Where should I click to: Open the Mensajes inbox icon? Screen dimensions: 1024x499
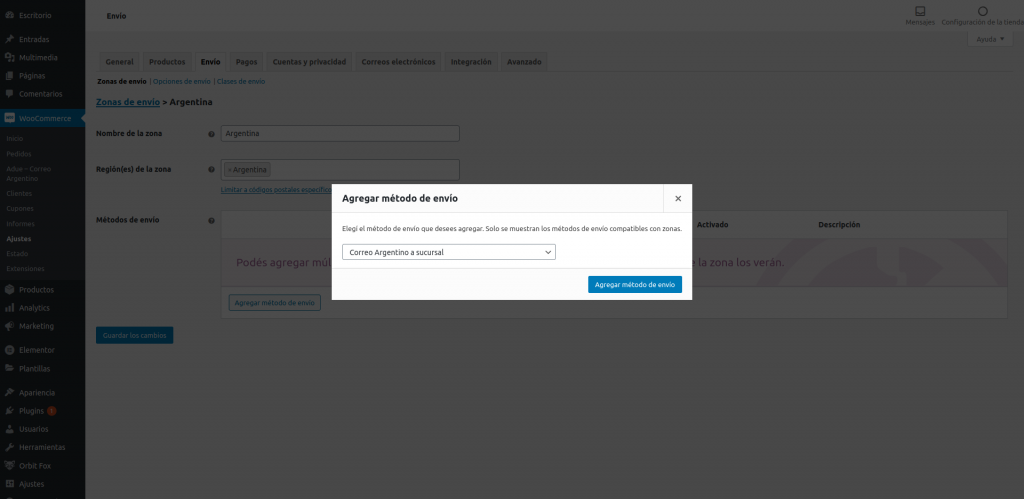coord(920,11)
